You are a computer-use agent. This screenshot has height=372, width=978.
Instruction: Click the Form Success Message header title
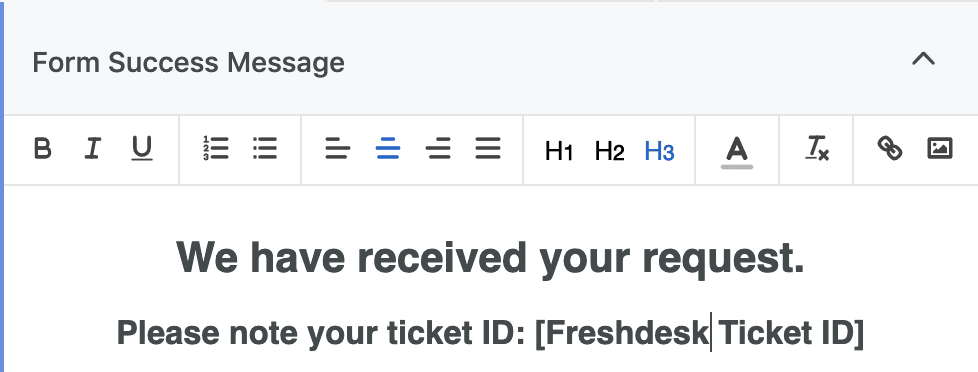pyautogui.click(x=188, y=62)
